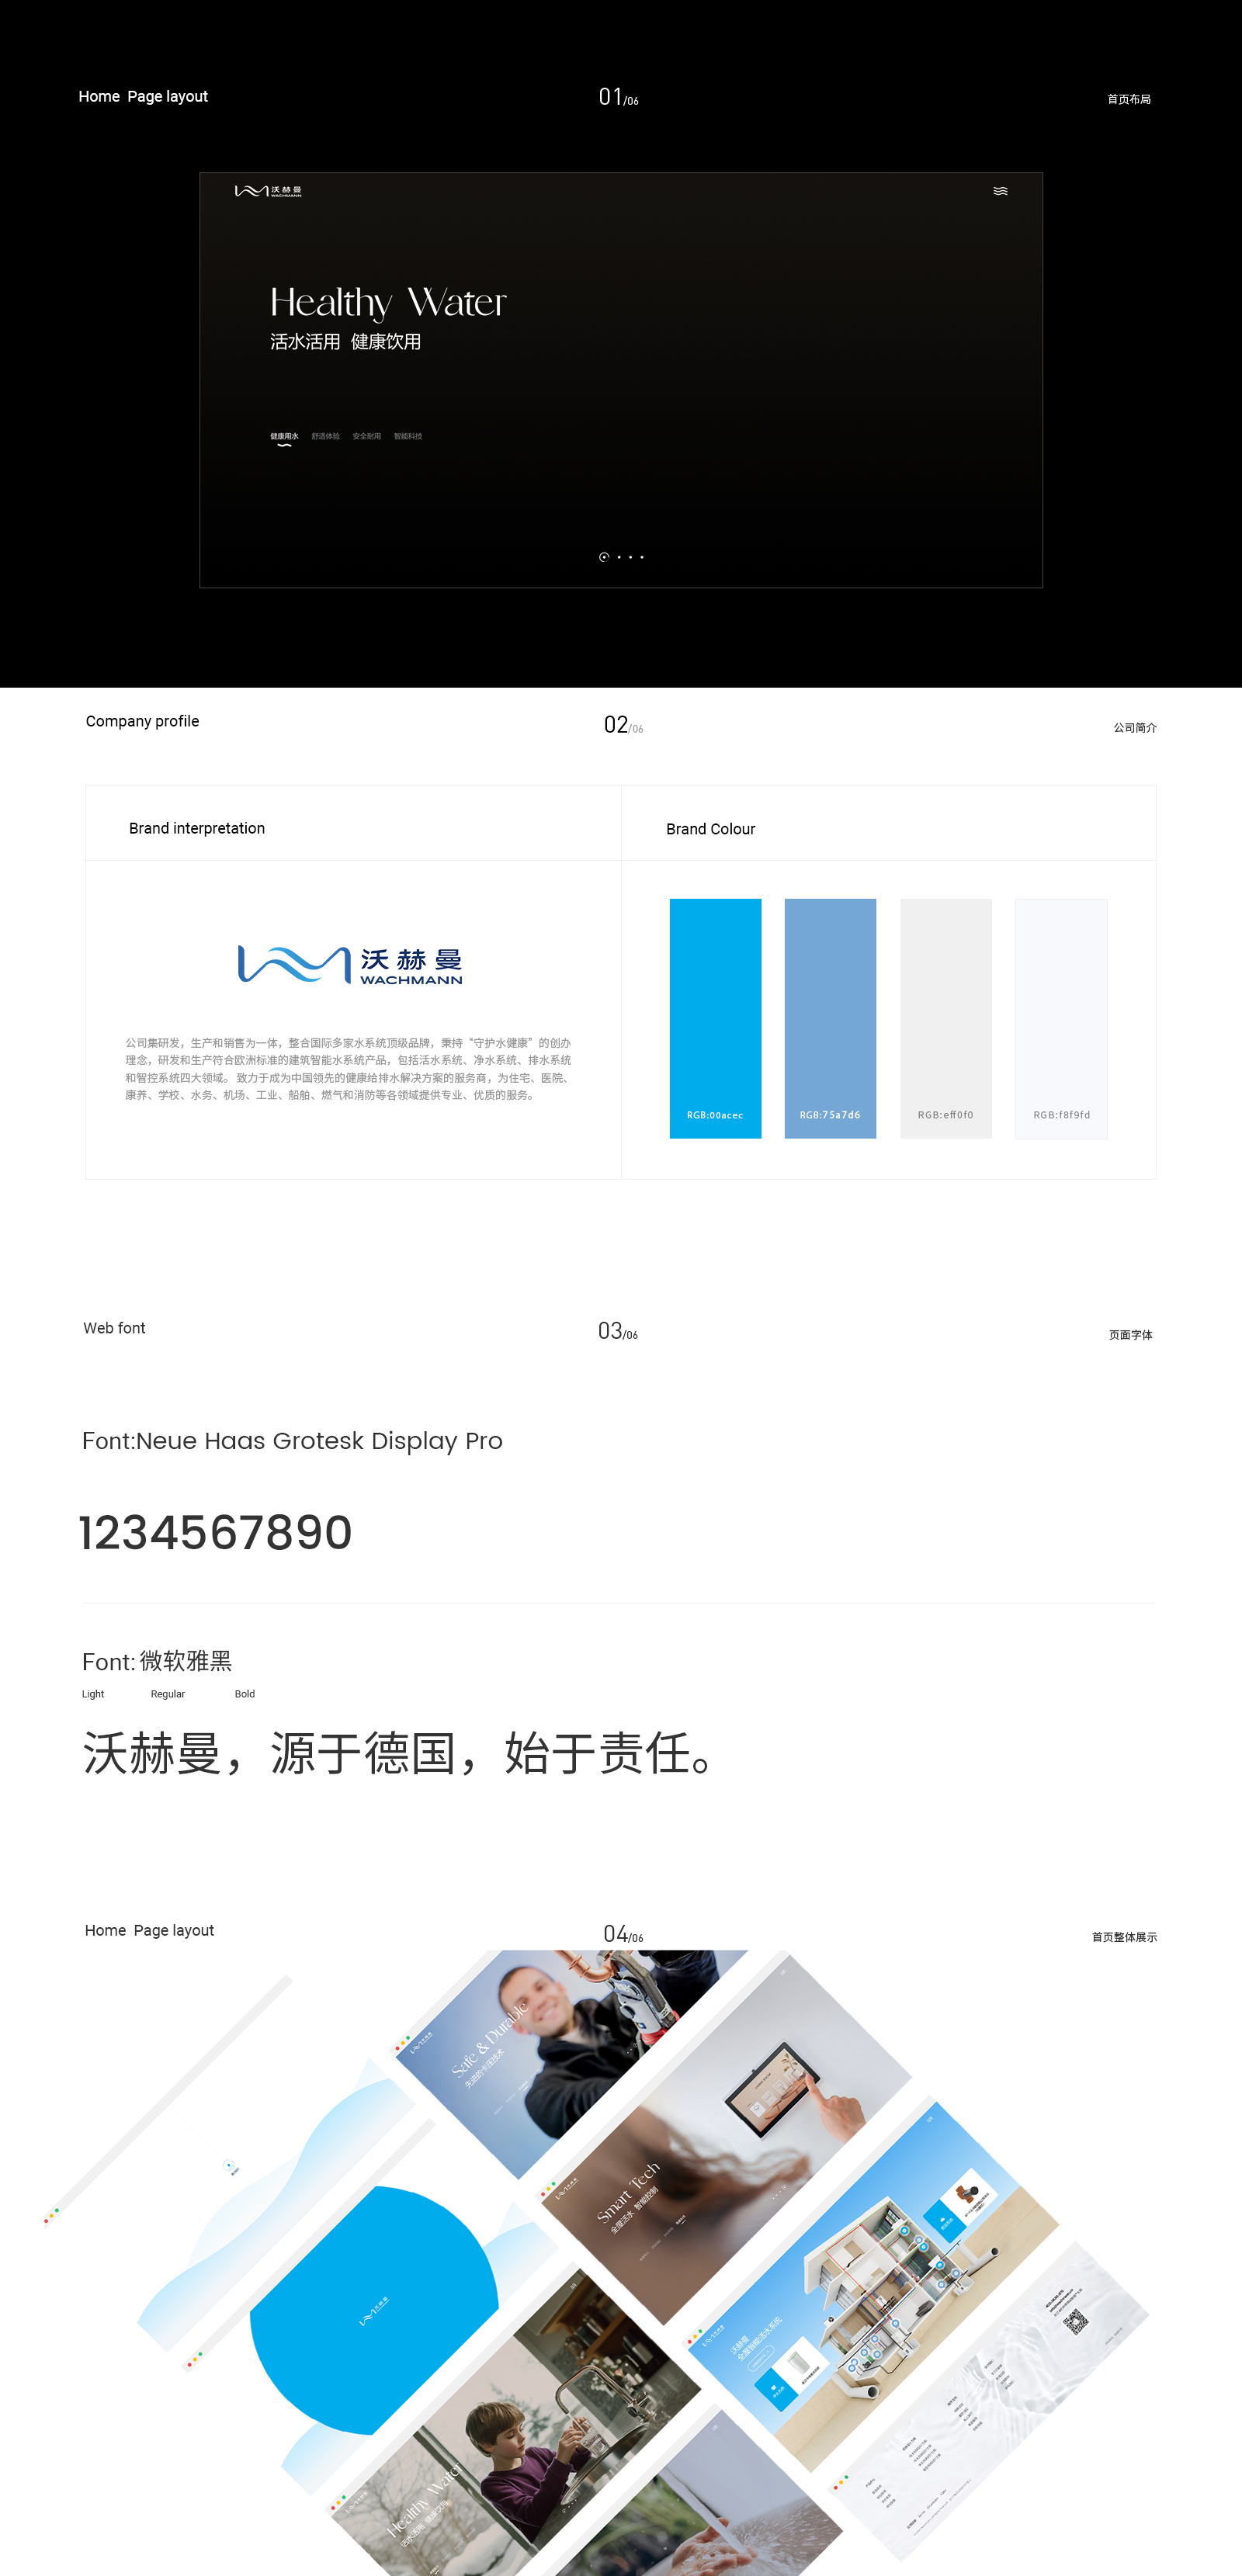Click the Healthy Water hero headline
1242x2576 pixels.
(x=388, y=303)
